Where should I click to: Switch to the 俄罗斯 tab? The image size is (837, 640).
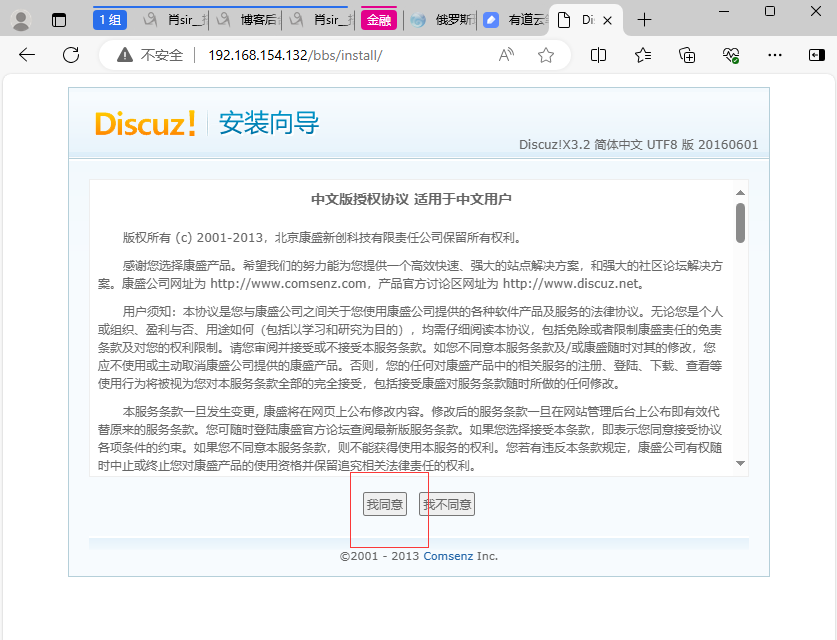(x=442, y=20)
